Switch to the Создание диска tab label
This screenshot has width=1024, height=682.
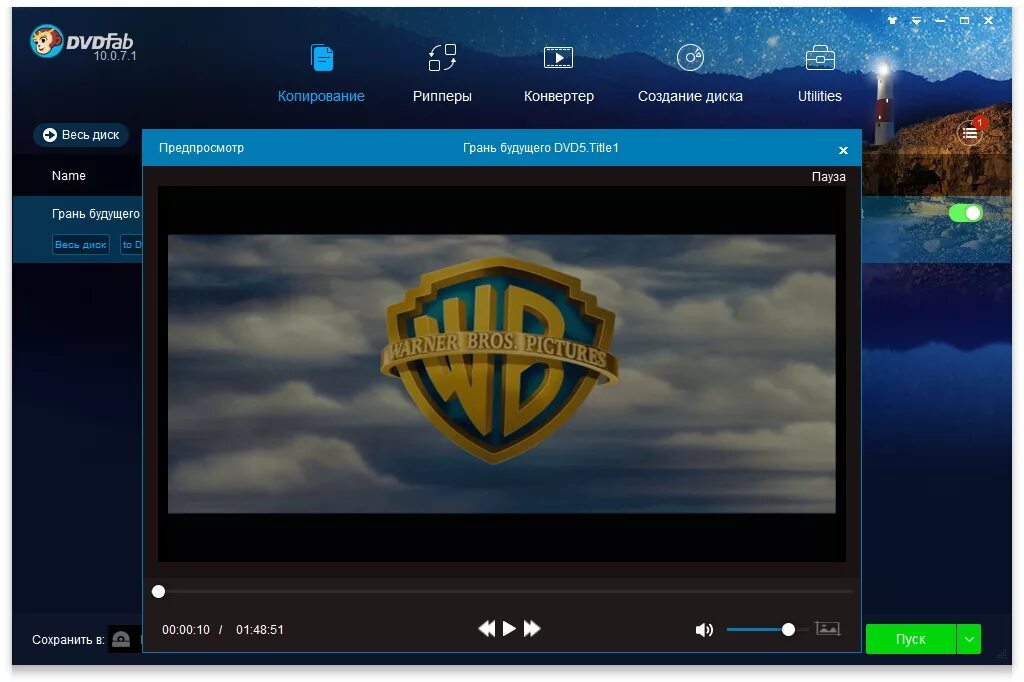[x=690, y=96]
